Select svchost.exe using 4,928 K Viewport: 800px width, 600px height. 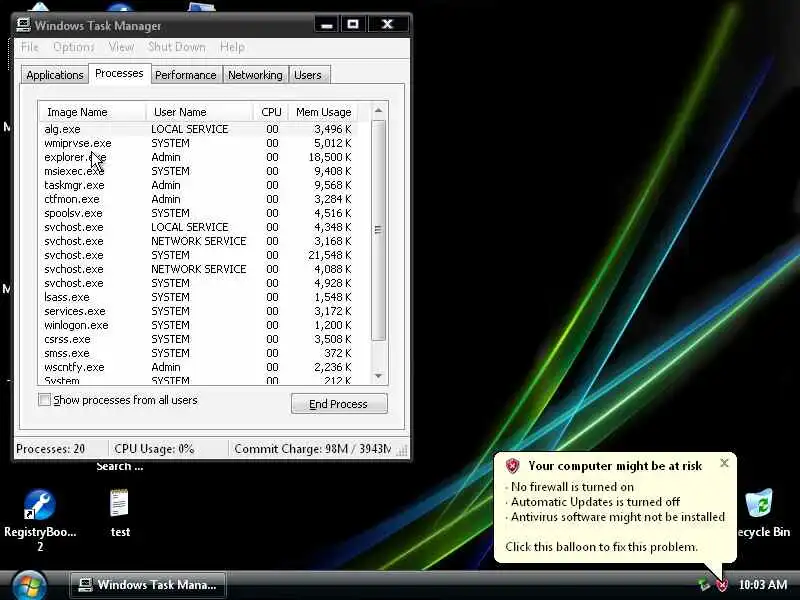click(x=198, y=283)
